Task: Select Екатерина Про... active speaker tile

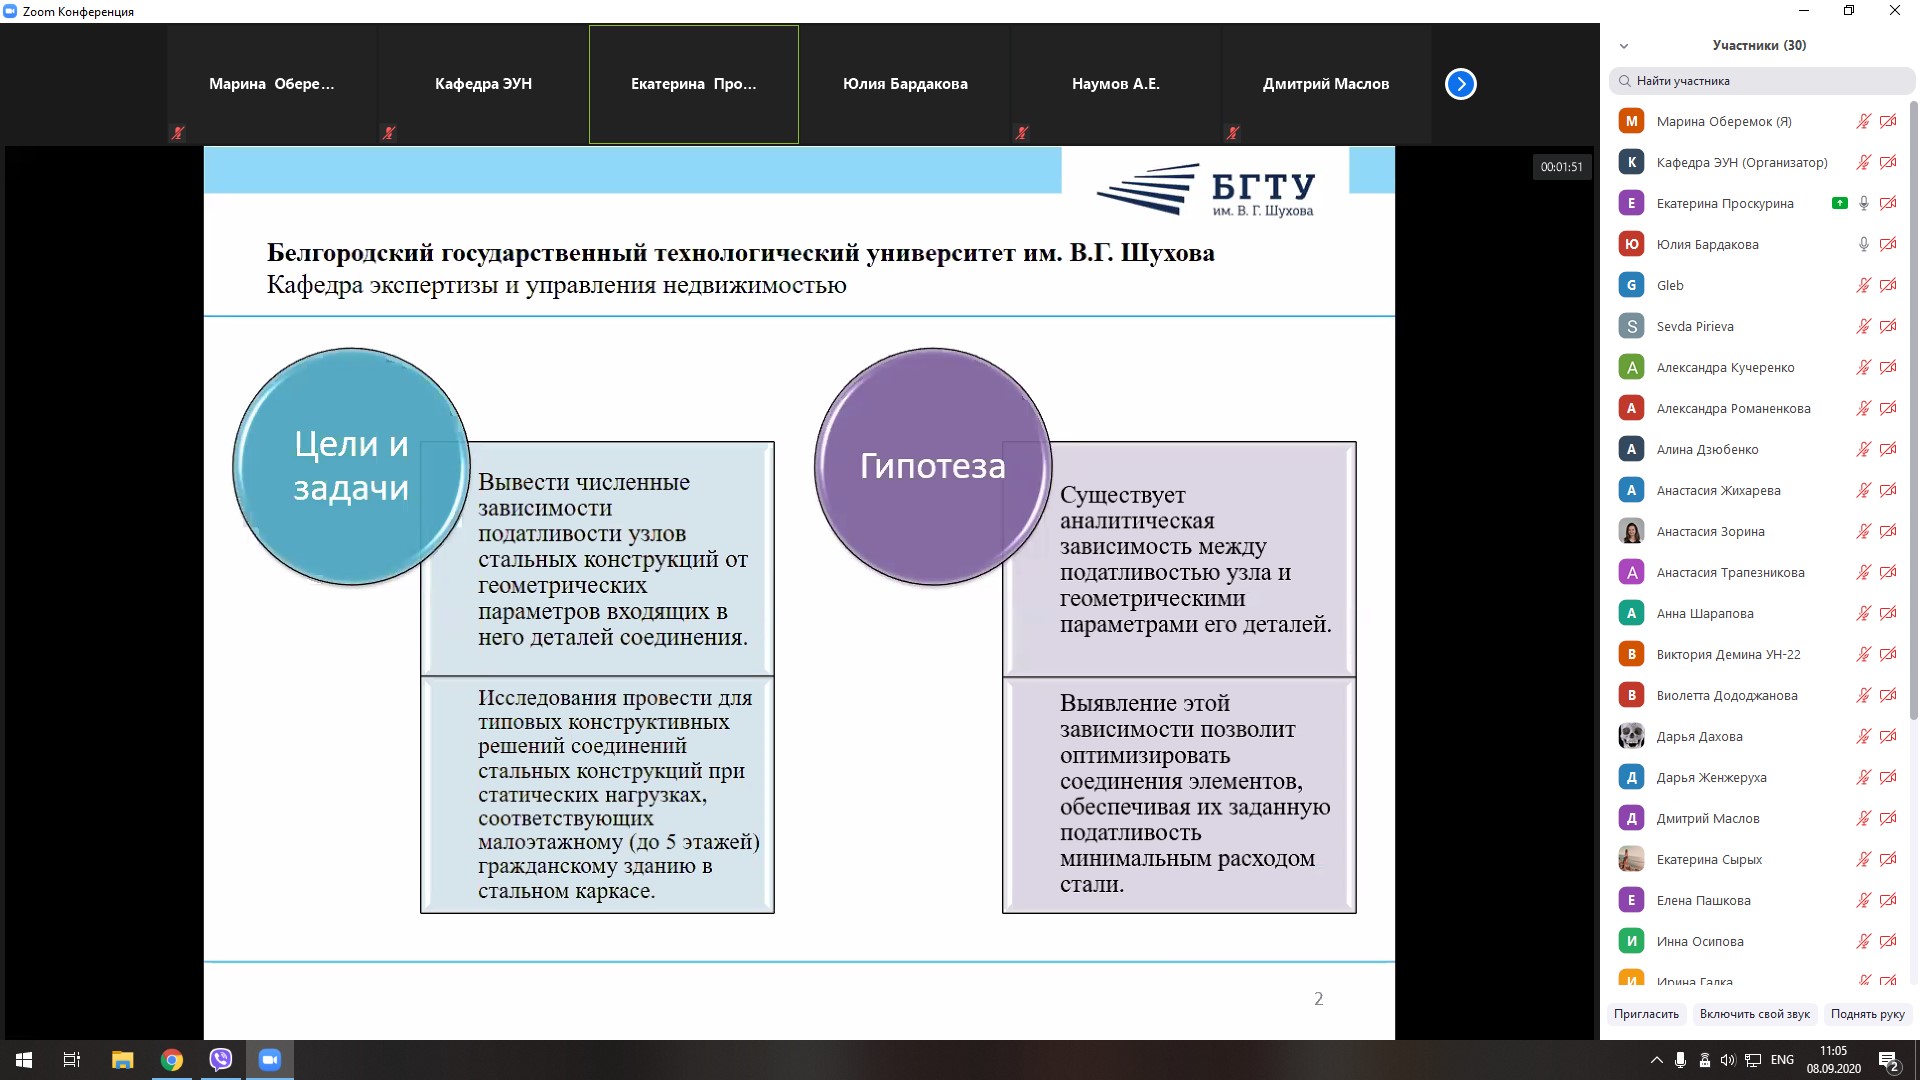Action: click(x=694, y=84)
